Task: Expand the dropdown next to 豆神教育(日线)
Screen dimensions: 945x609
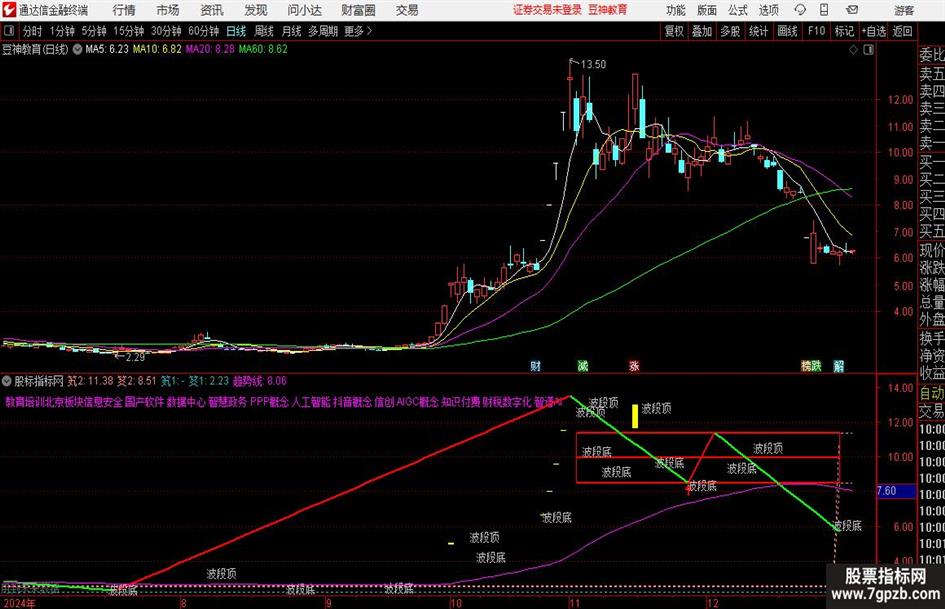Action: click(x=77, y=49)
